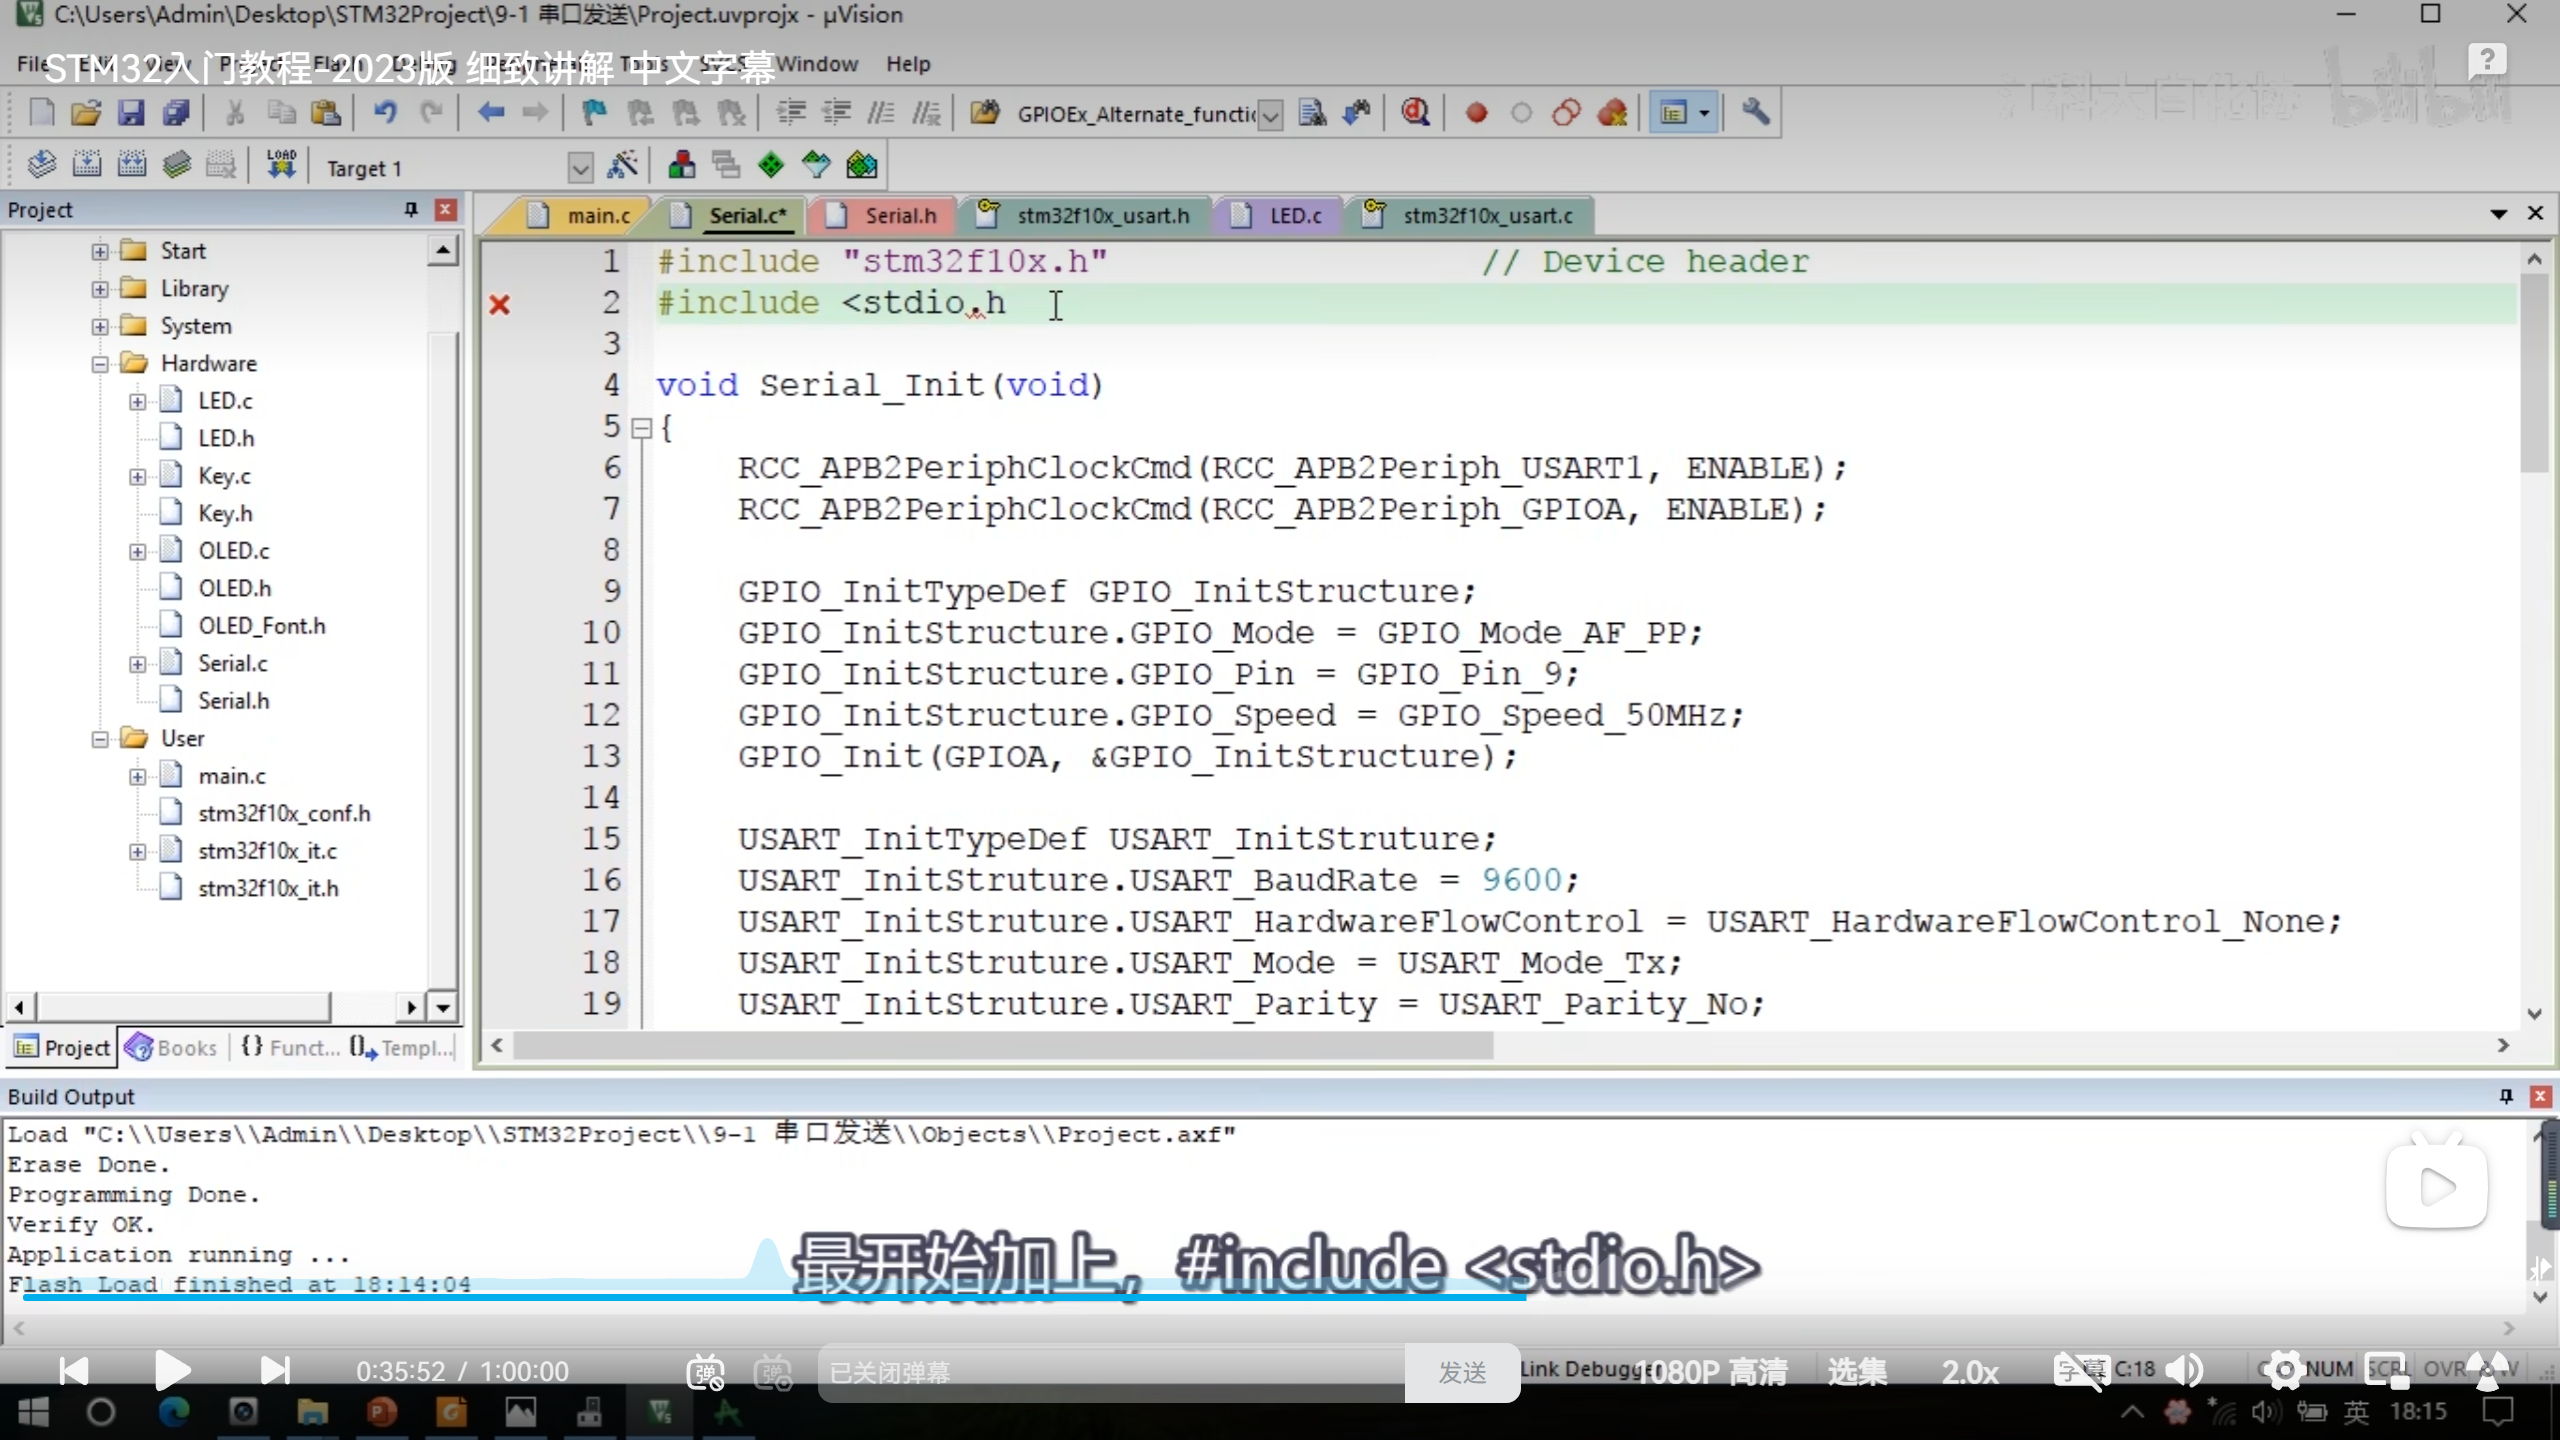Click the Undo arrow icon
The height and width of the screenshot is (1440, 2560).
(385, 113)
